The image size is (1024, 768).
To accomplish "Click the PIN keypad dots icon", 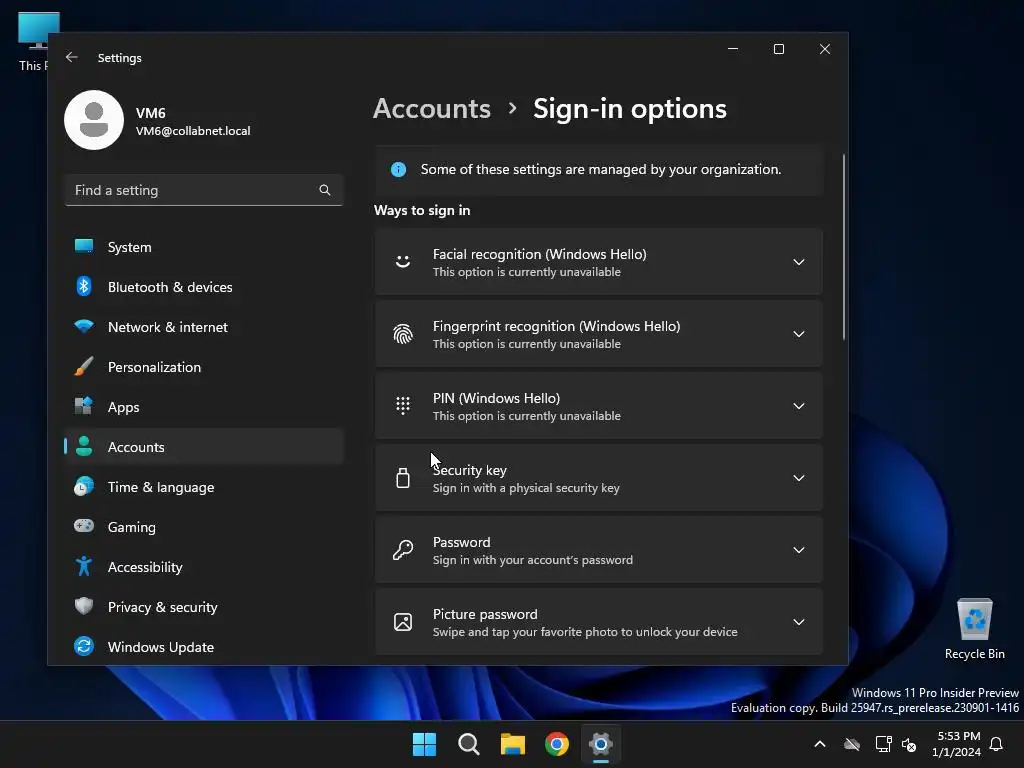I will 403,406.
